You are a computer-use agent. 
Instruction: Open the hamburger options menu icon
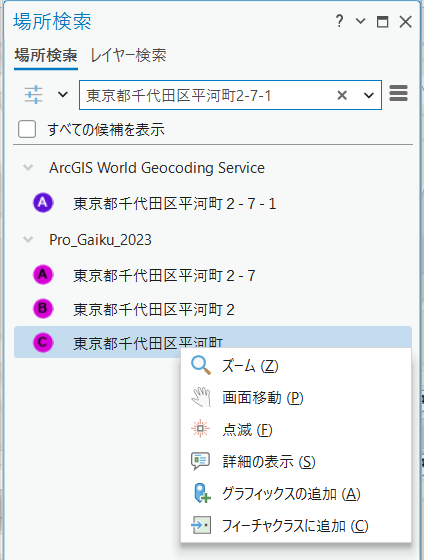click(x=398, y=94)
